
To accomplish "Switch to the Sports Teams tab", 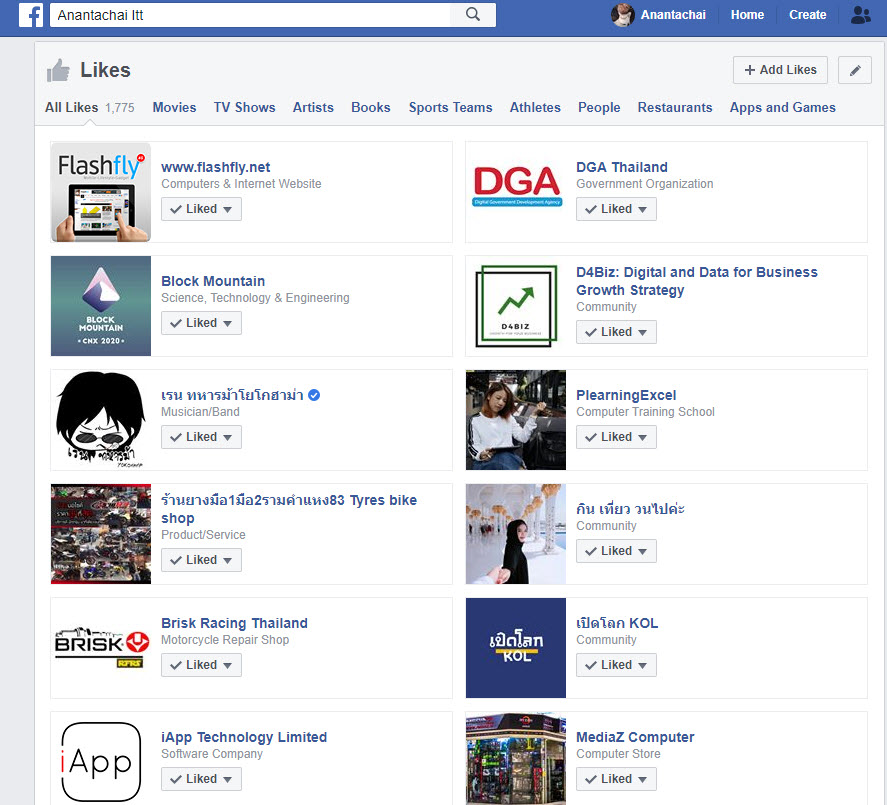I will coord(450,107).
